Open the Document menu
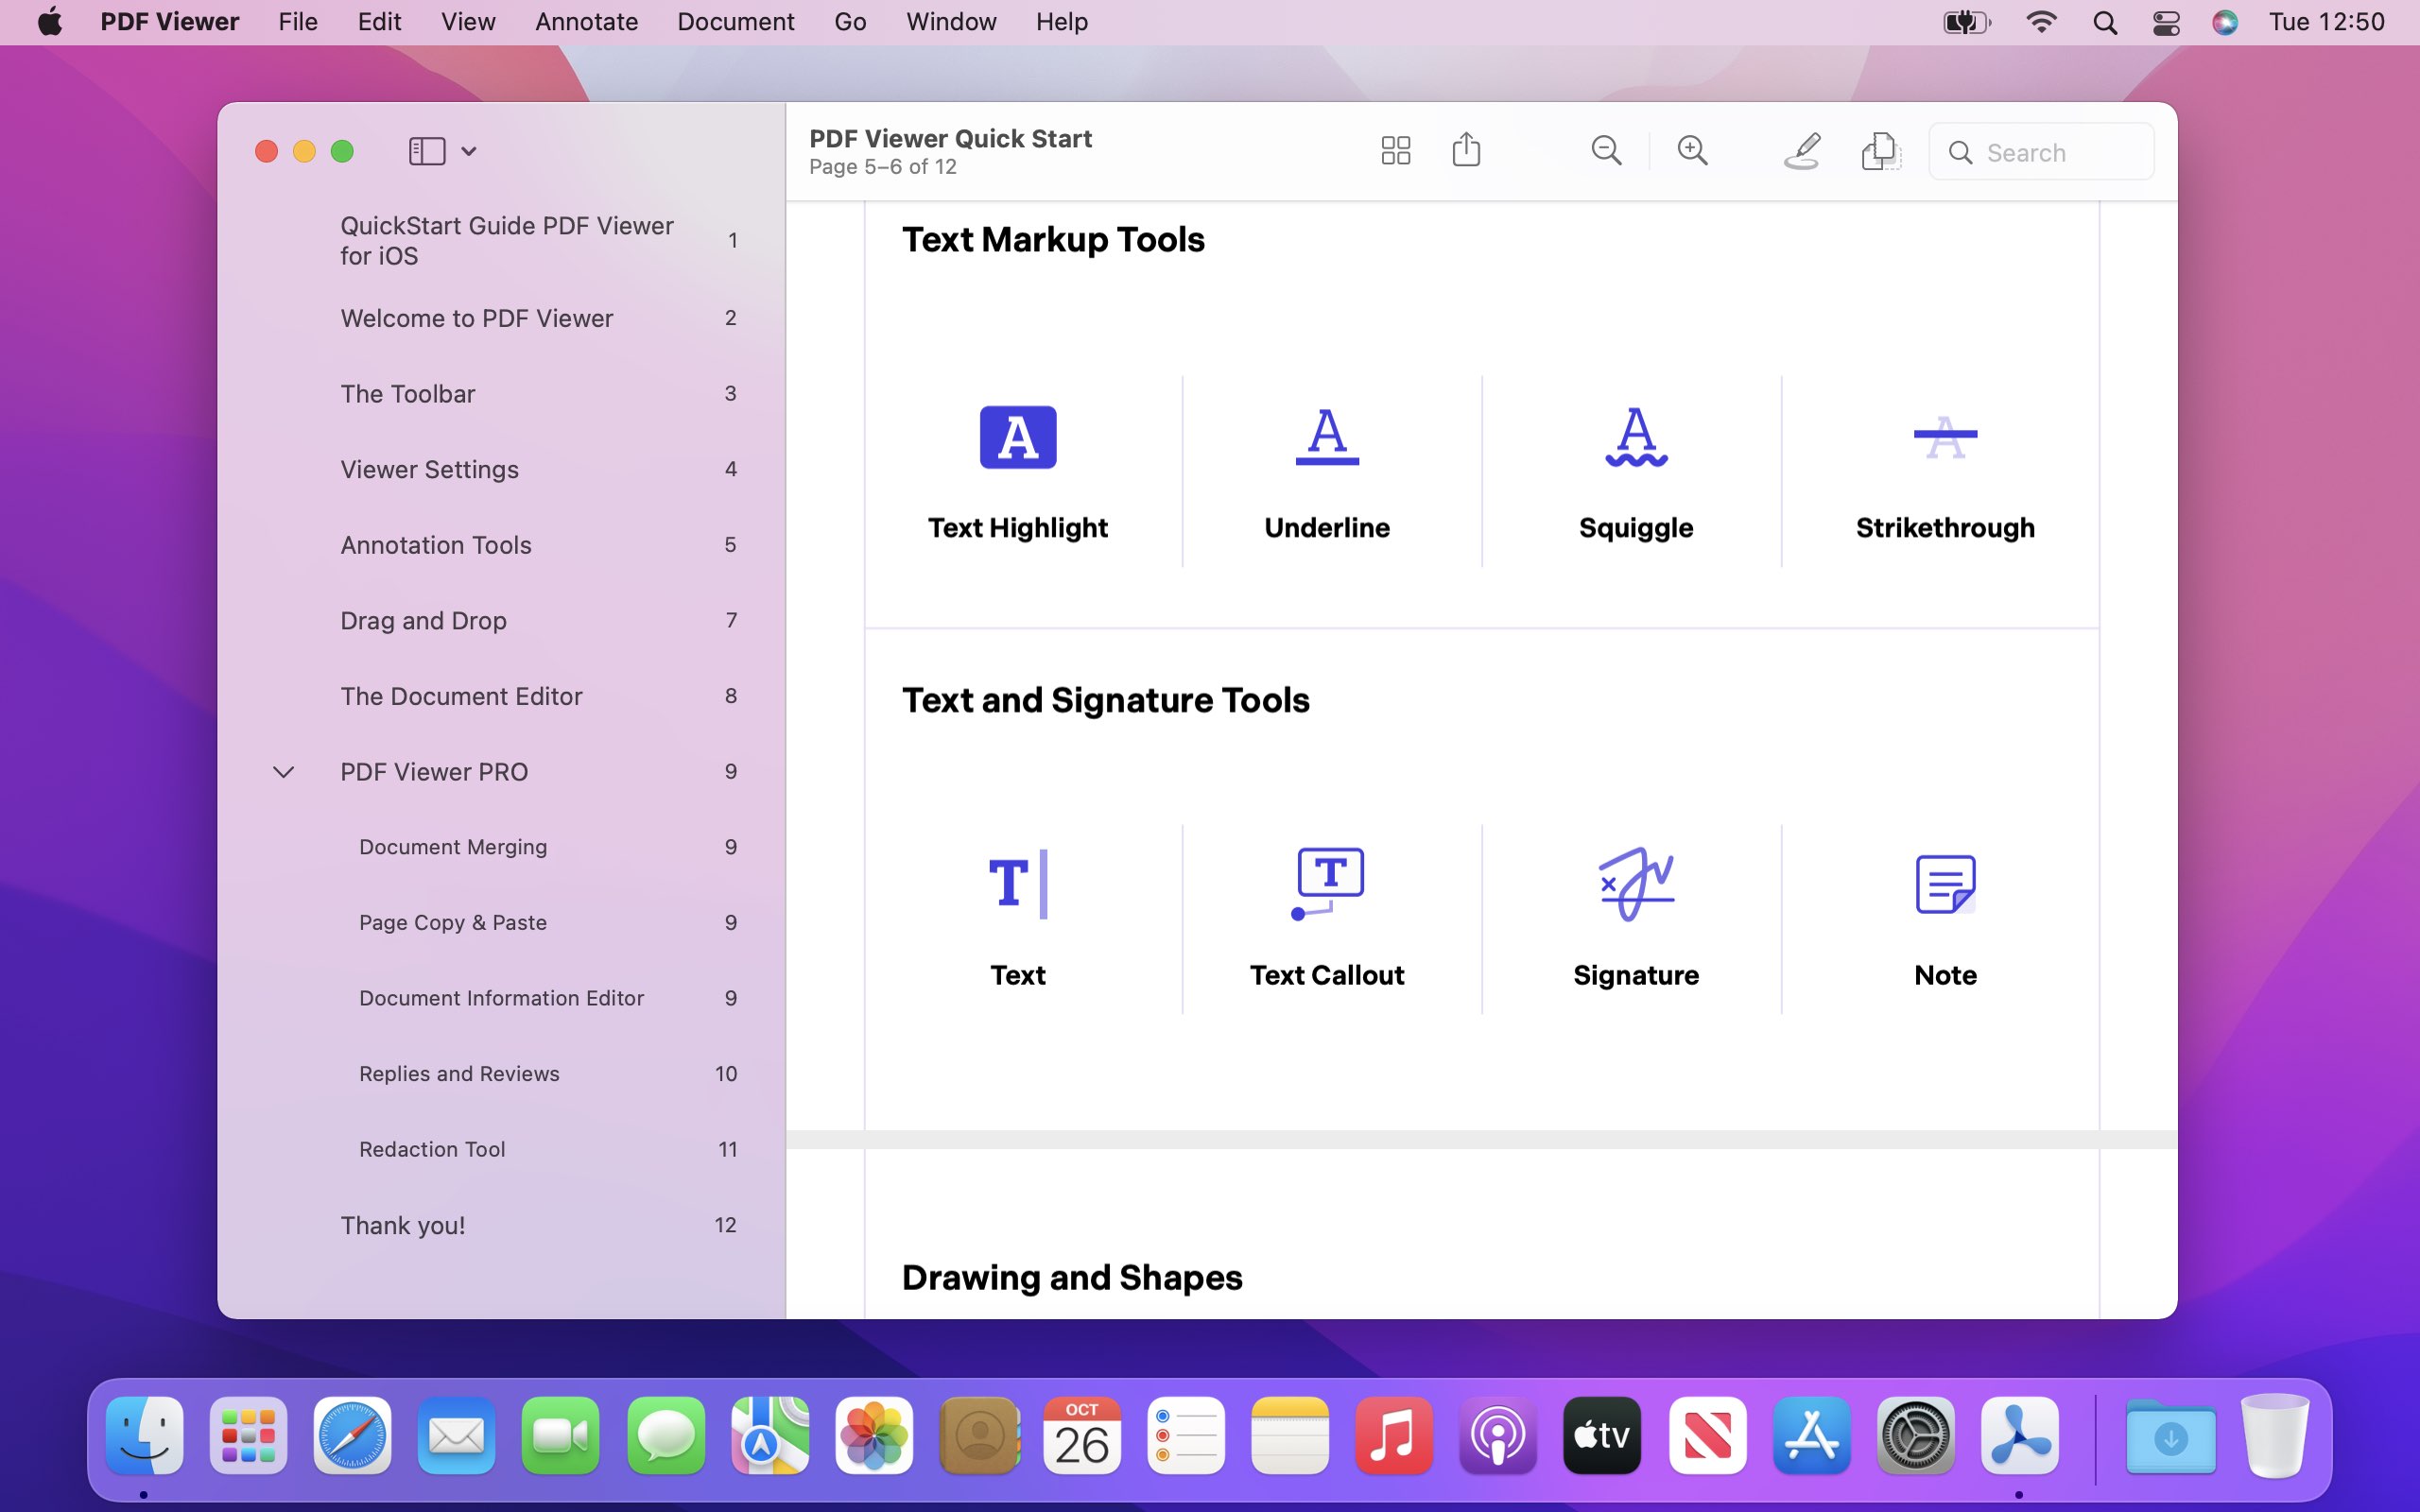This screenshot has height=1512, width=2420. [735, 21]
